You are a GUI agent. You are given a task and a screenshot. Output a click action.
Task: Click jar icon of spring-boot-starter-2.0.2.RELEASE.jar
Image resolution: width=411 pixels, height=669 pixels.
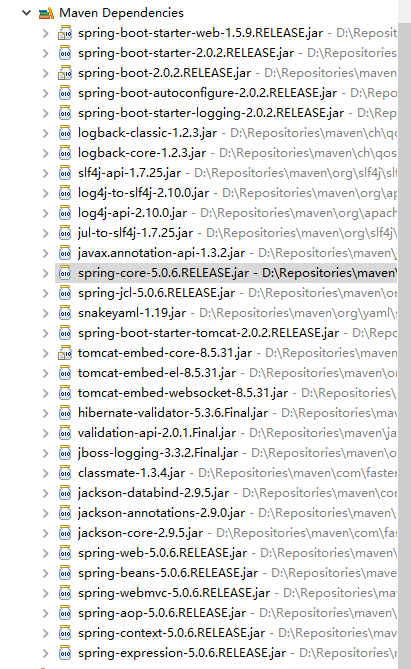click(65, 53)
